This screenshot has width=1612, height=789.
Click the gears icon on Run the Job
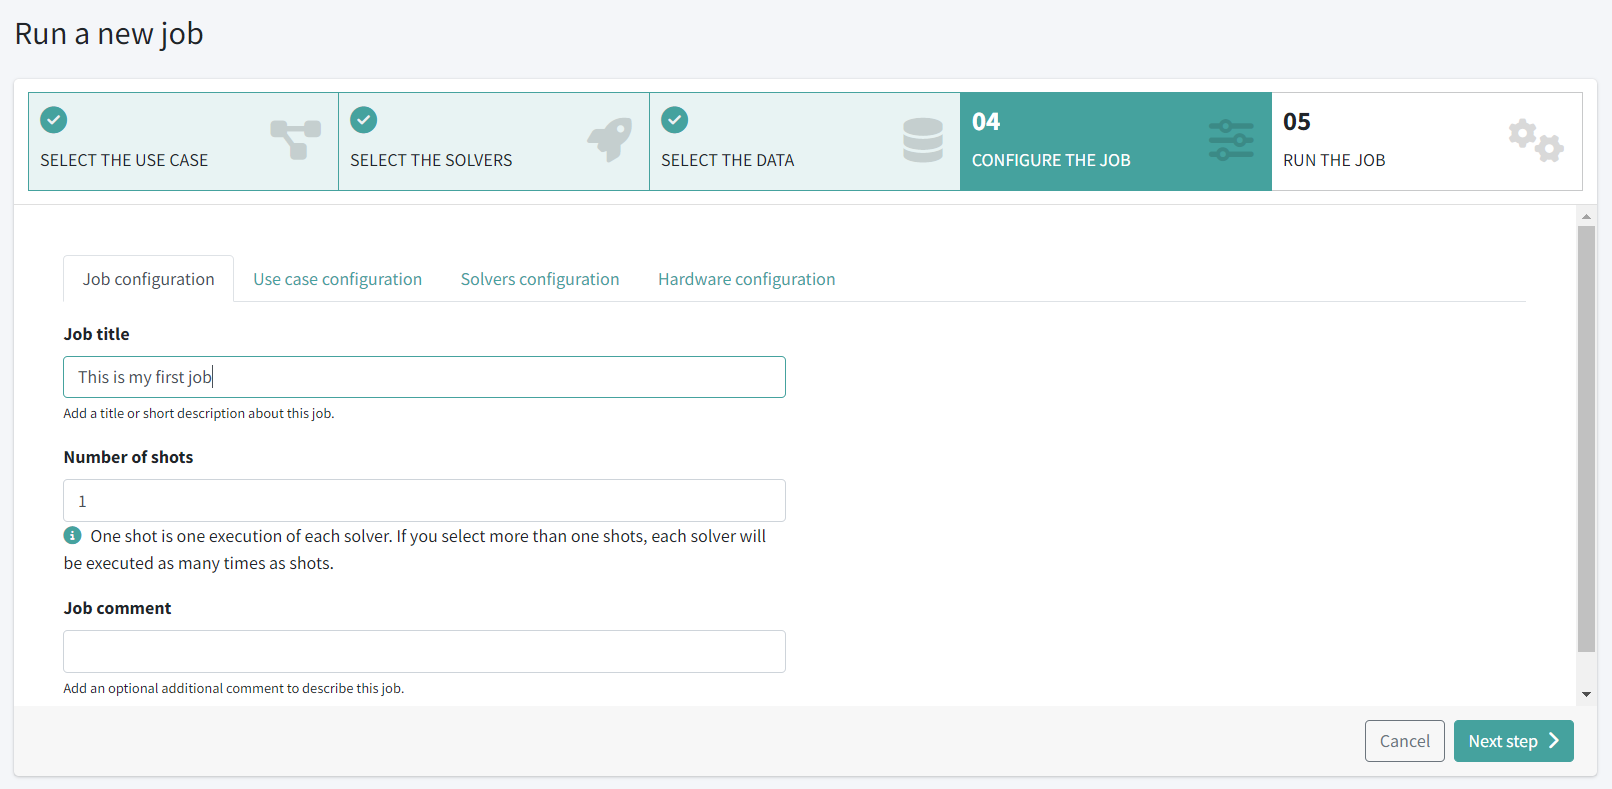(x=1536, y=140)
